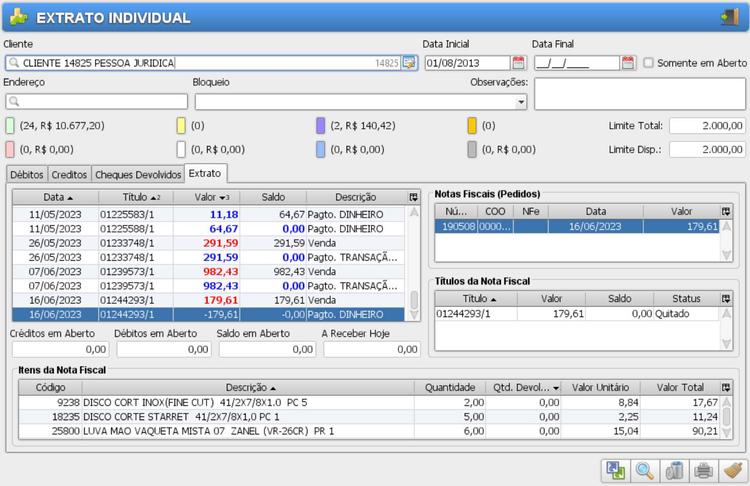Viewport: 750px width, 486px height.
Task: Click the purple status swatch (2, R$ 140,42)
Action: tap(321, 126)
